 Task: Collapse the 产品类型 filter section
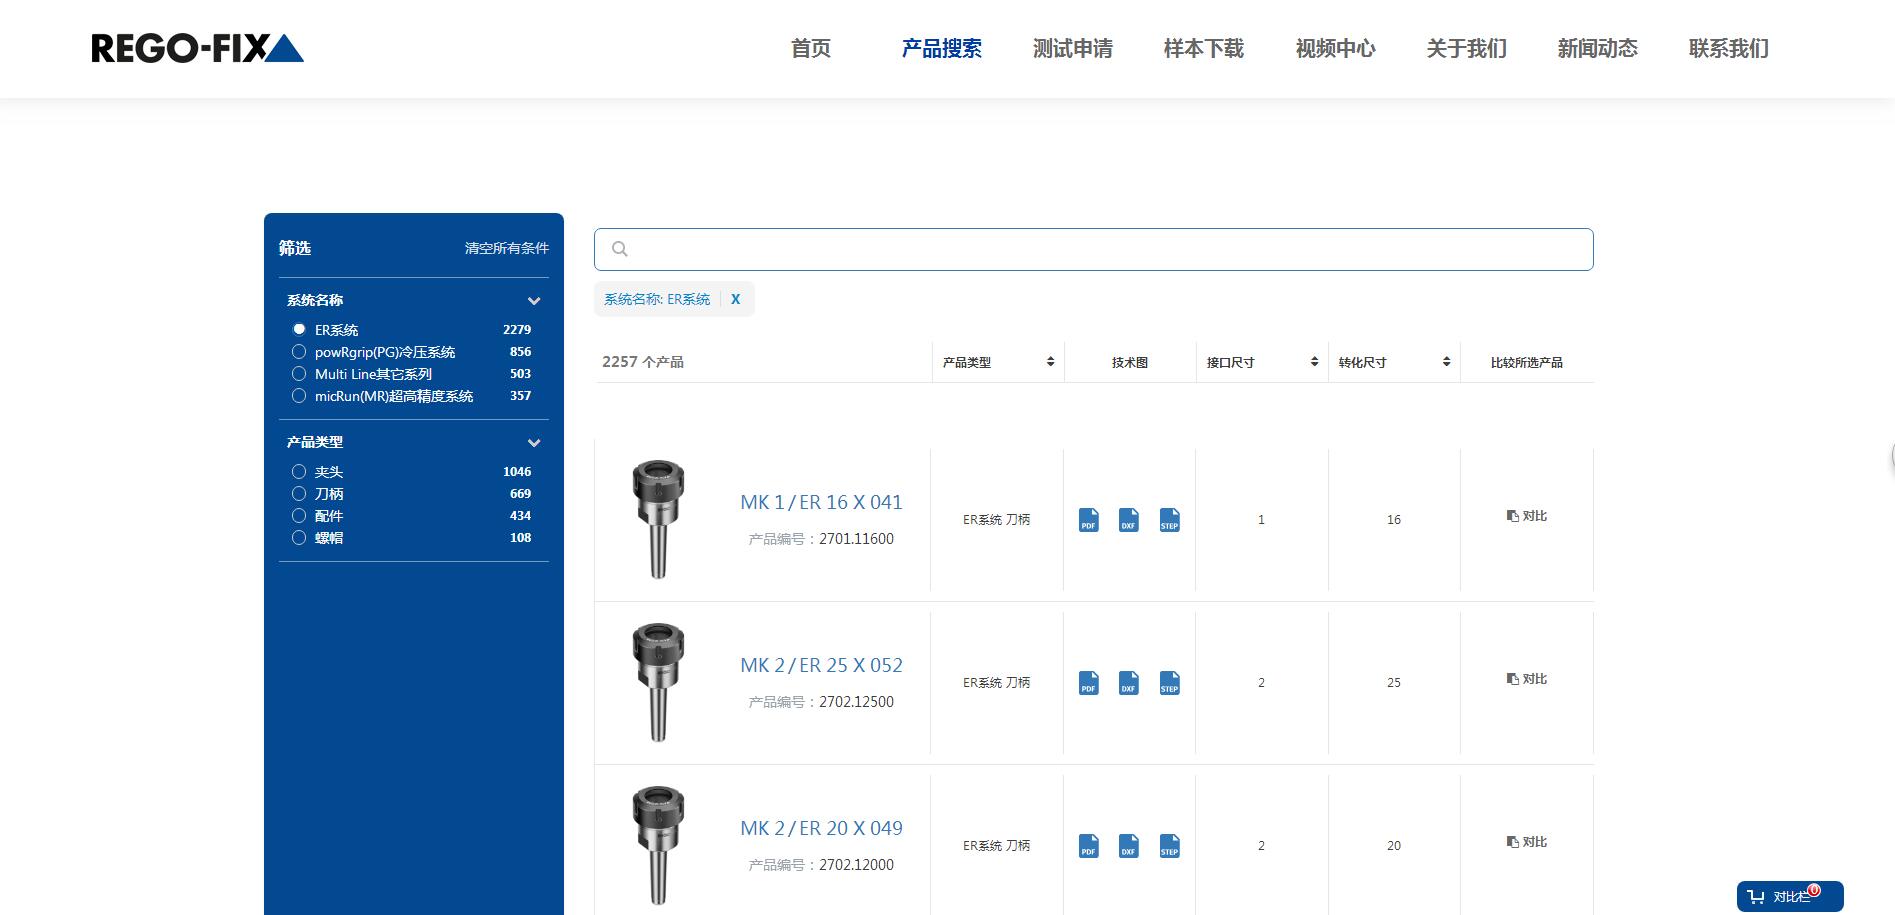(x=534, y=443)
